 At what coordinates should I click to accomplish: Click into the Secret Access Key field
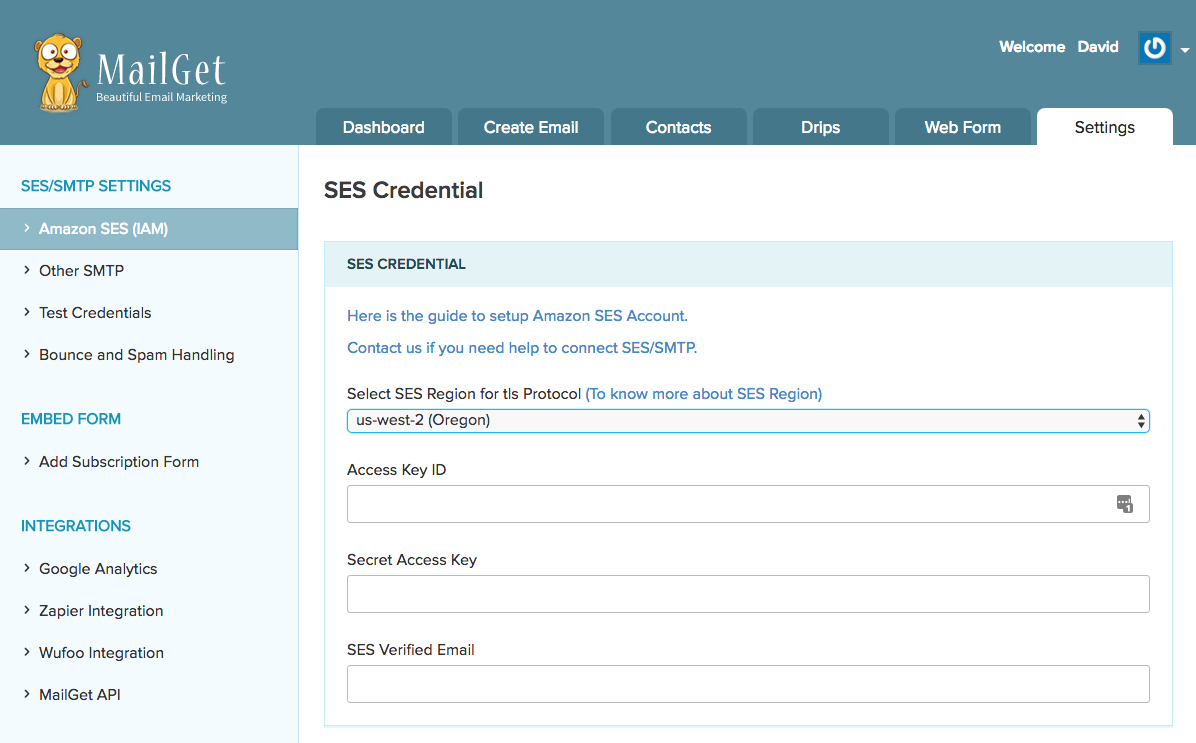(x=747, y=594)
